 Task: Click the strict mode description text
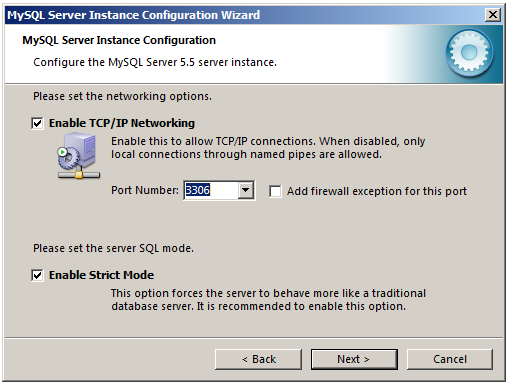(268, 300)
